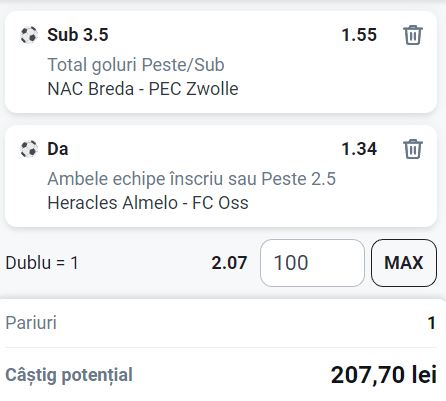Click the 207,70 lei potential winnings amount
This screenshot has width=446, height=401.
click(x=384, y=375)
